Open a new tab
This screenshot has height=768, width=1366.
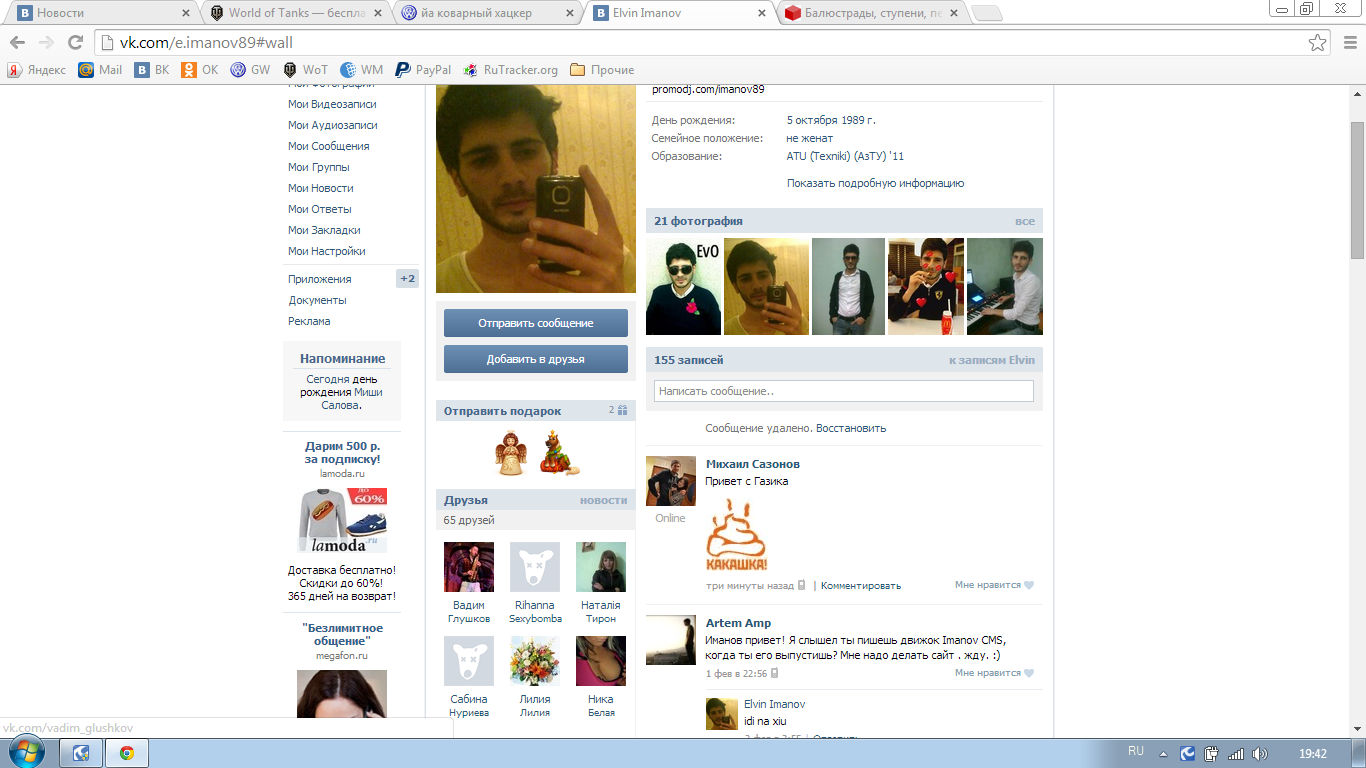click(x=986, y=14)
